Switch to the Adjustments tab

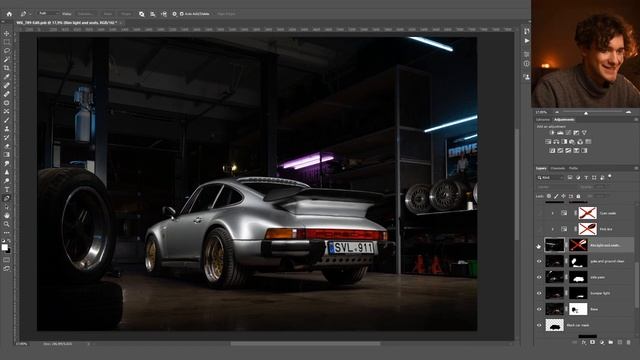click(564, 120)
